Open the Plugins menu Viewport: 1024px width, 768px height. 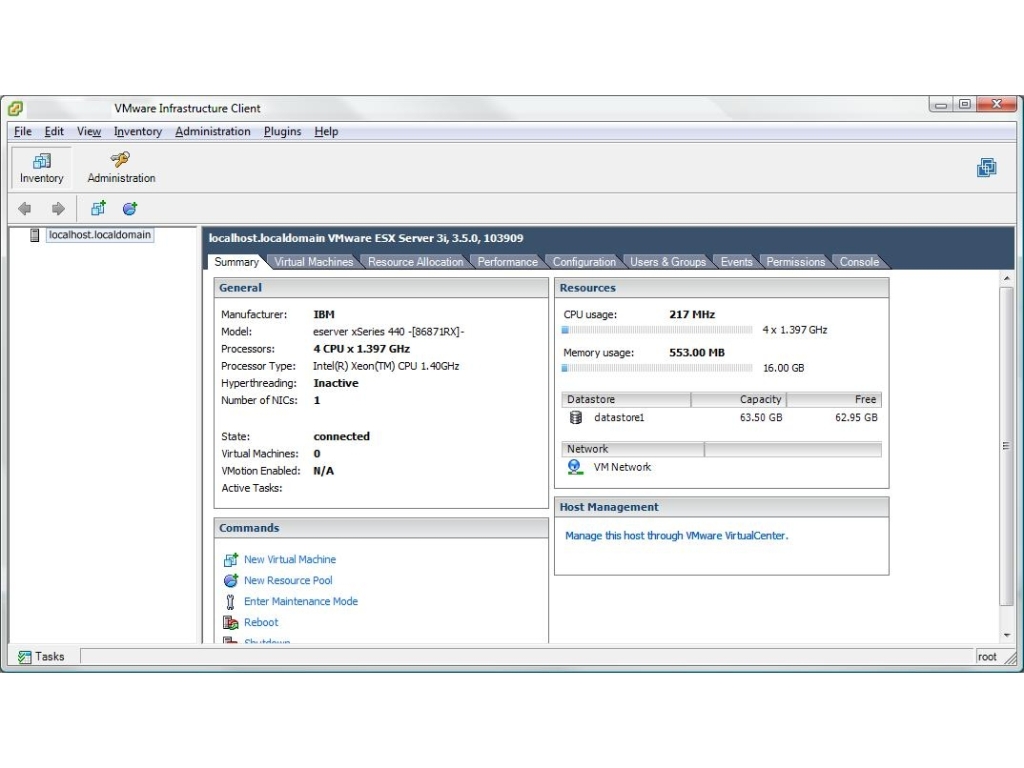(x=283, y=131)
